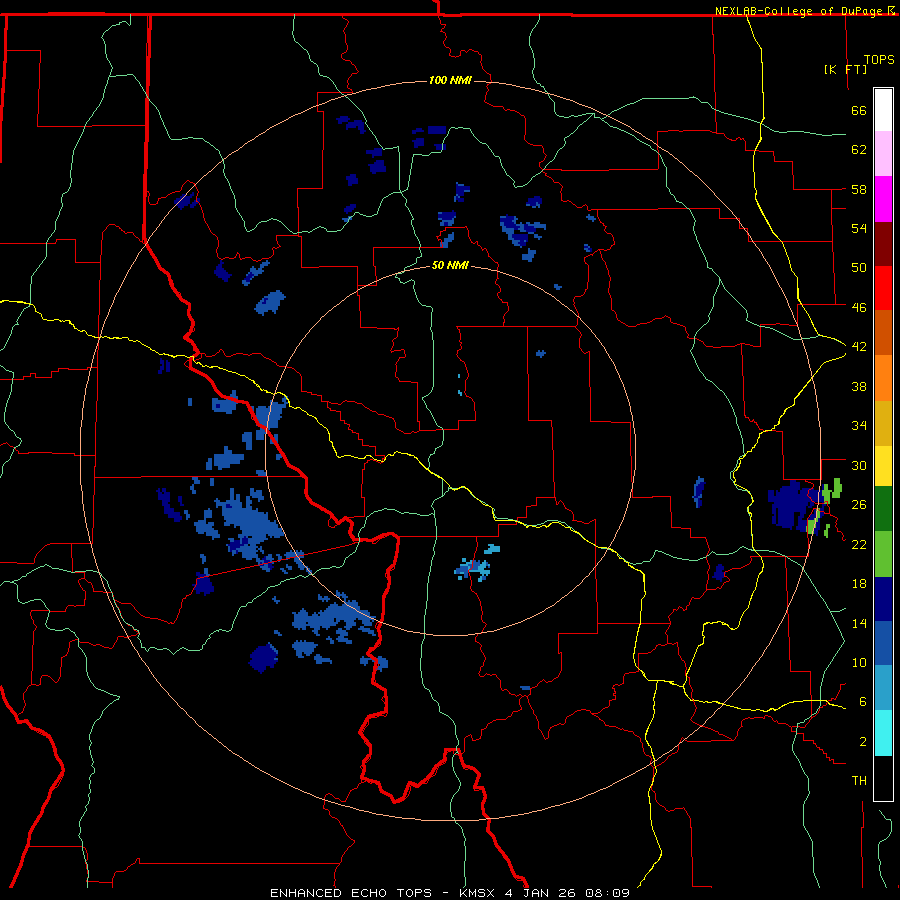
Task: Click the green echo at the east edge
Action: point(831,491)
